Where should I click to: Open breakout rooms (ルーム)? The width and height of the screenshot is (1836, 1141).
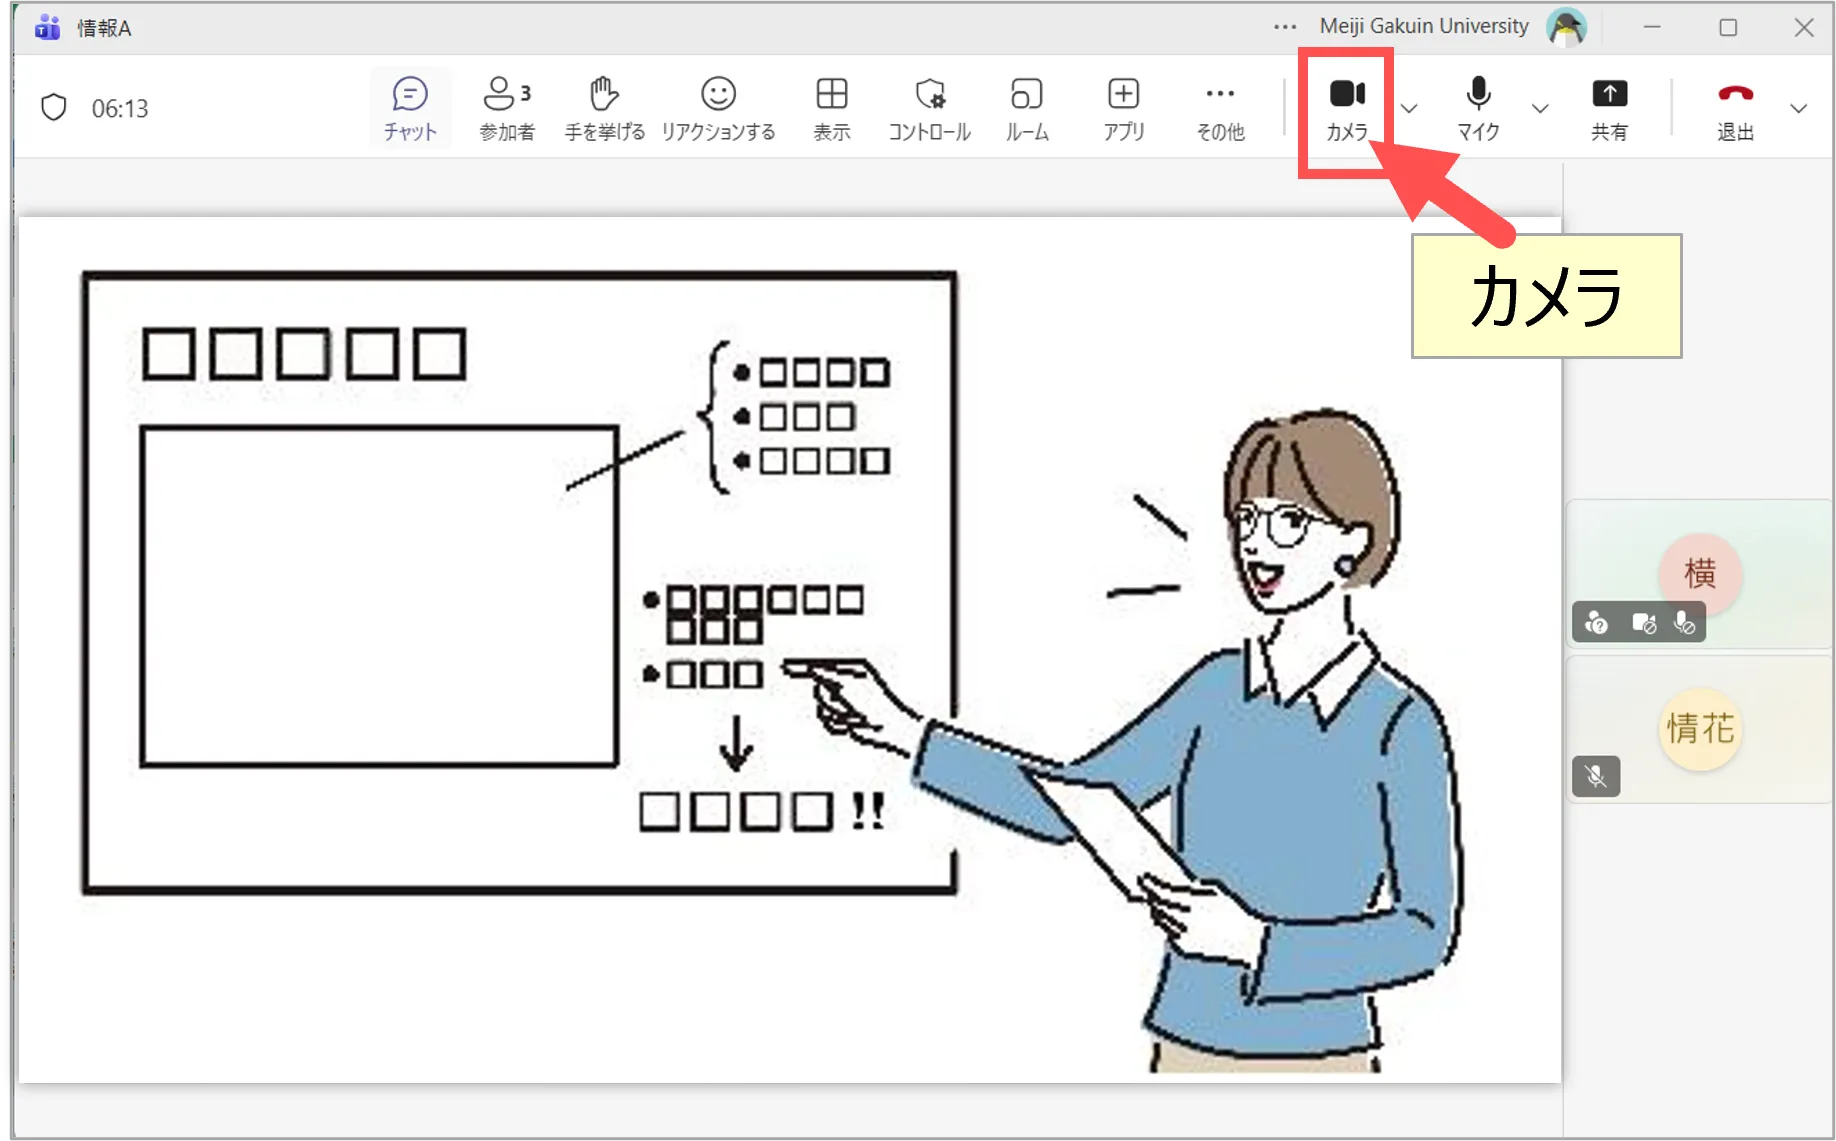tap(1027, 108)
